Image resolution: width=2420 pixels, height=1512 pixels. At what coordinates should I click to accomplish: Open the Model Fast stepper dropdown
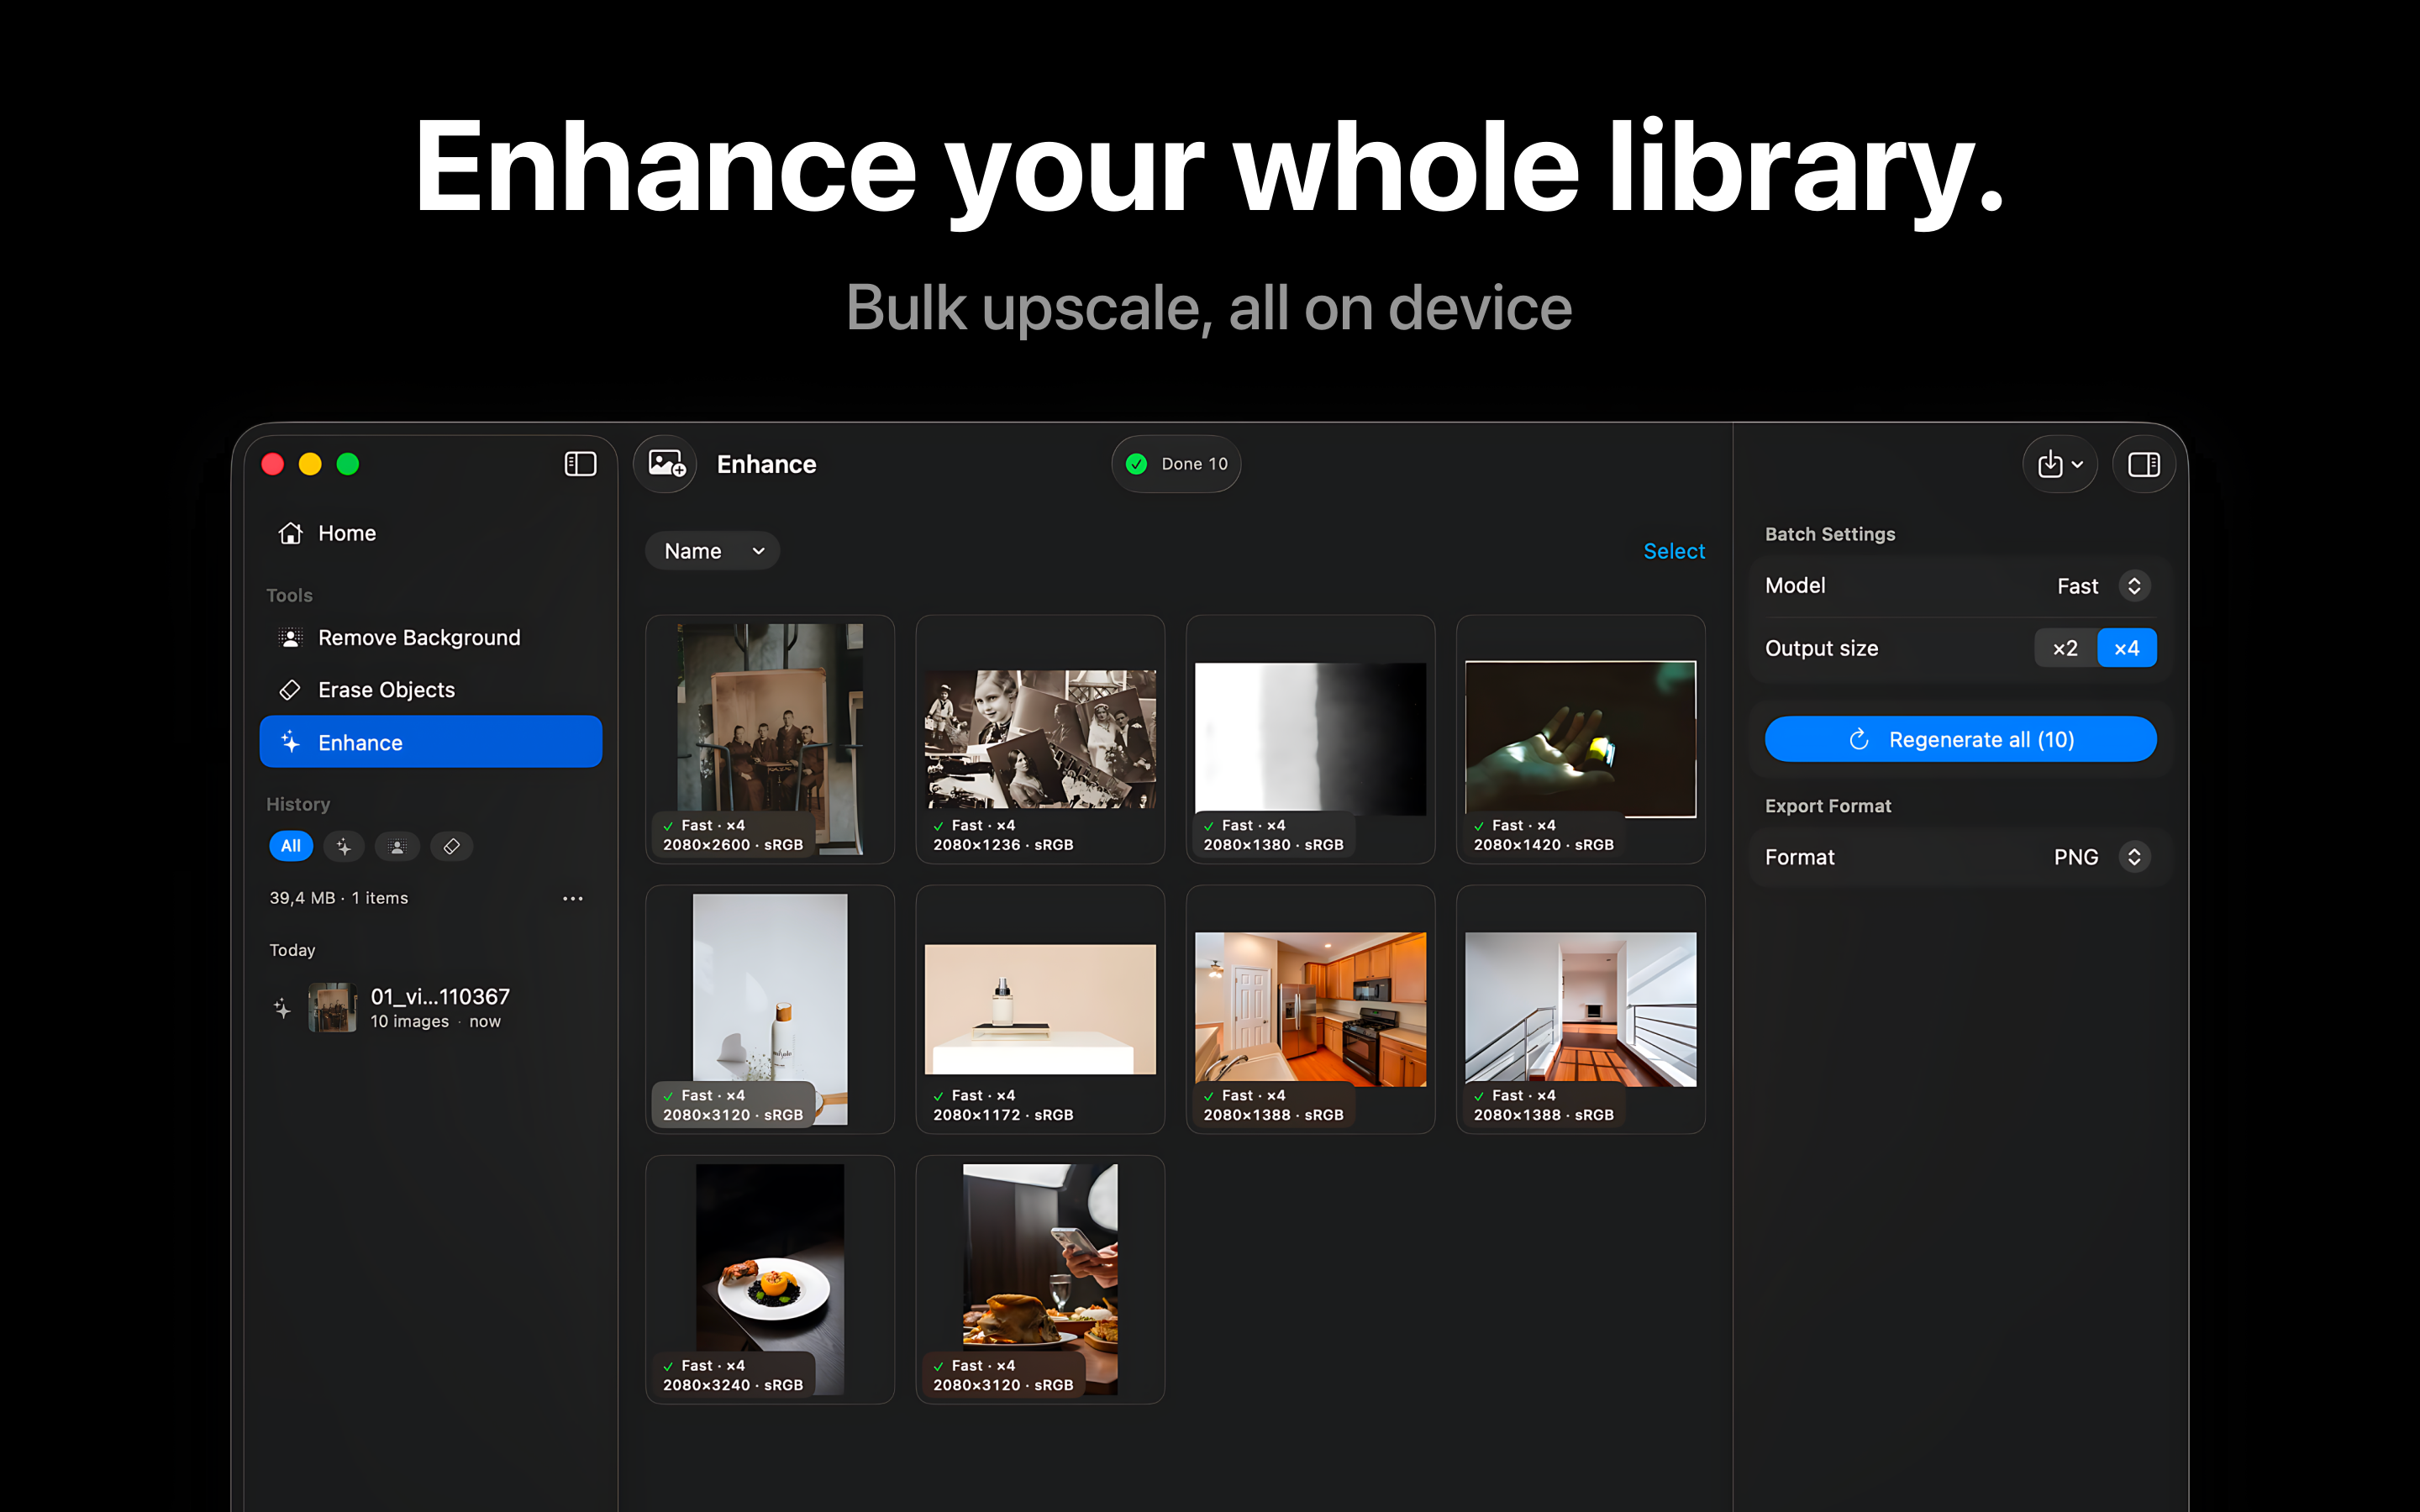(x=2134, y=586)
